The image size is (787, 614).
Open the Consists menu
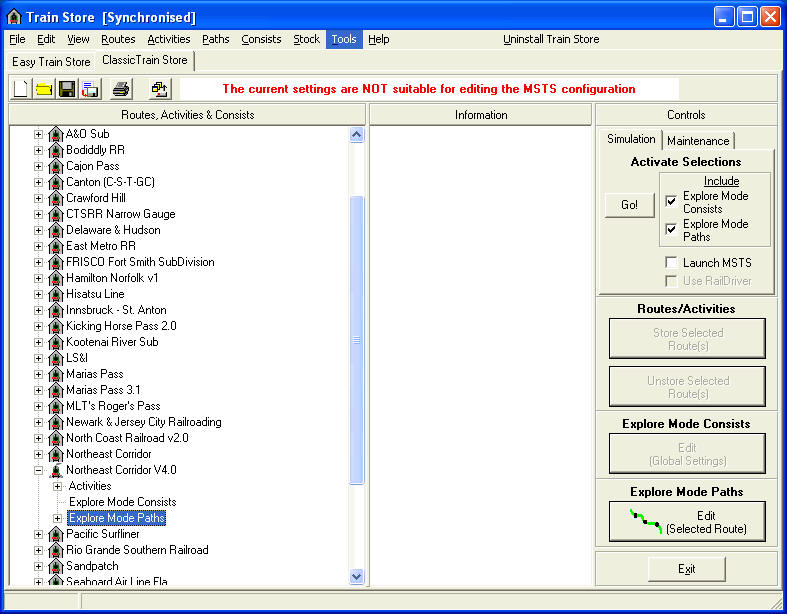tap(261, 39)
